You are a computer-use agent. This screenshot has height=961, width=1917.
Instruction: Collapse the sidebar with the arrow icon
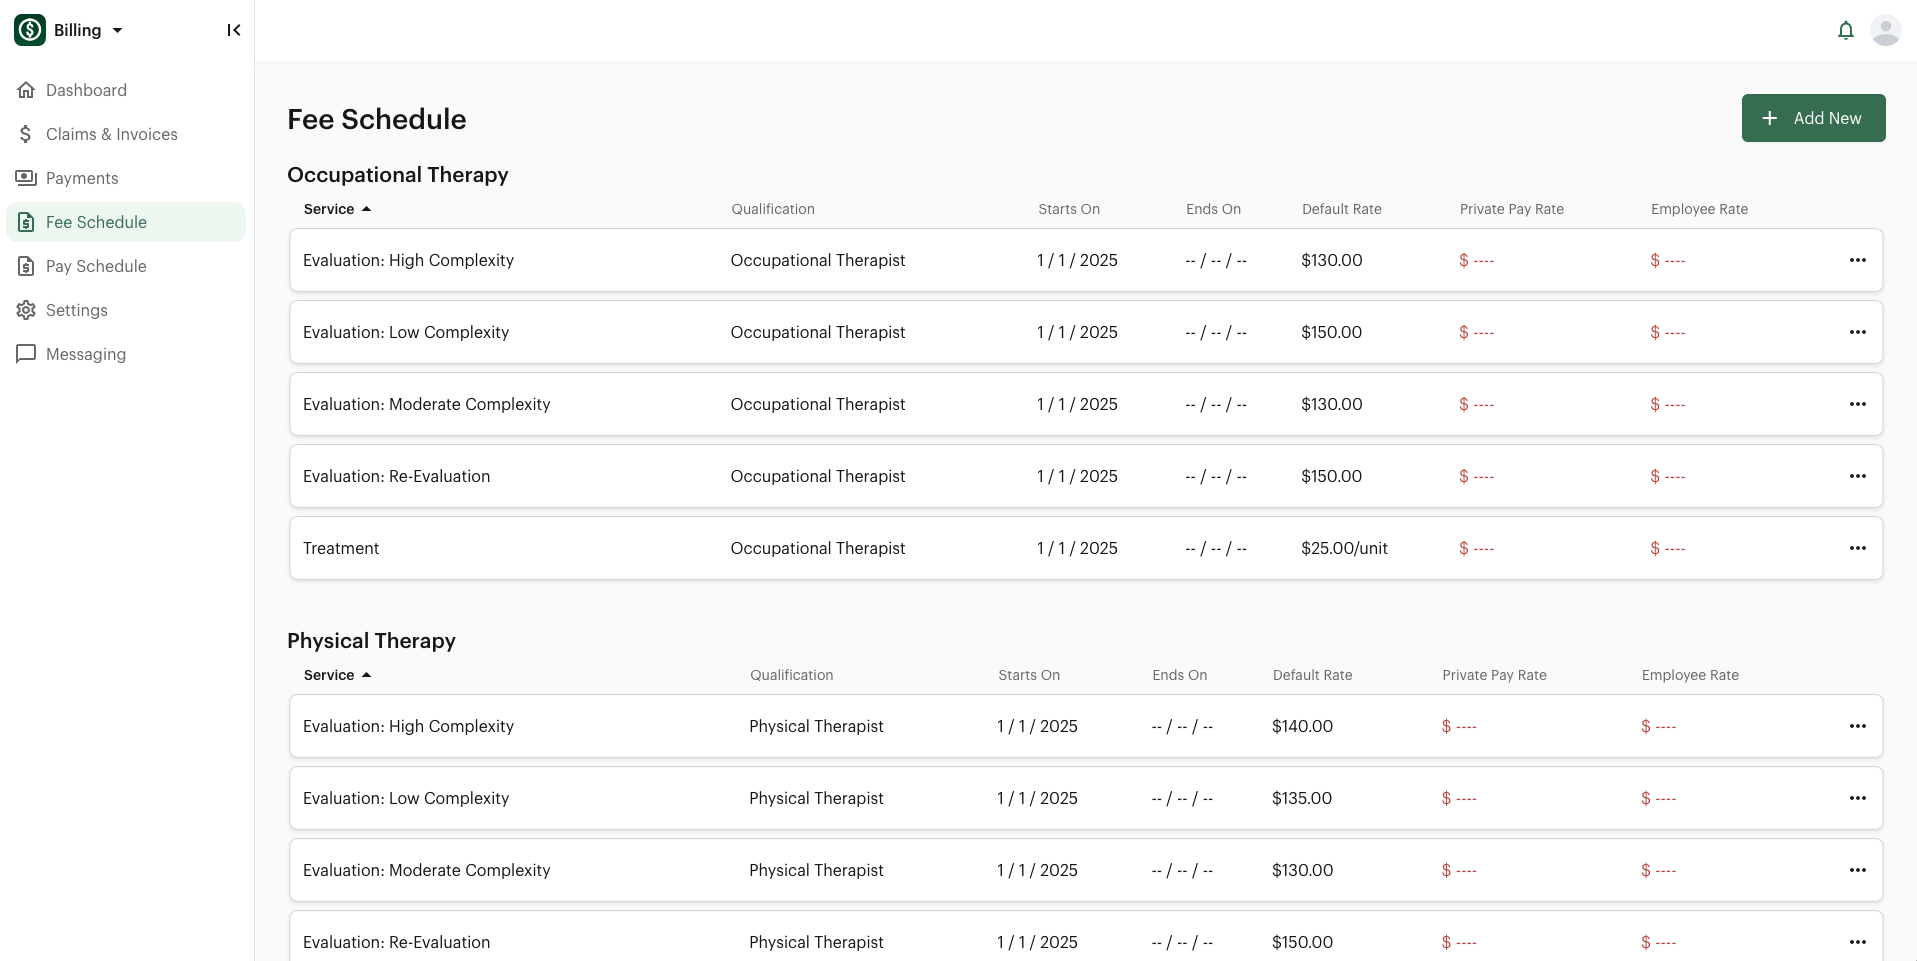233,30
